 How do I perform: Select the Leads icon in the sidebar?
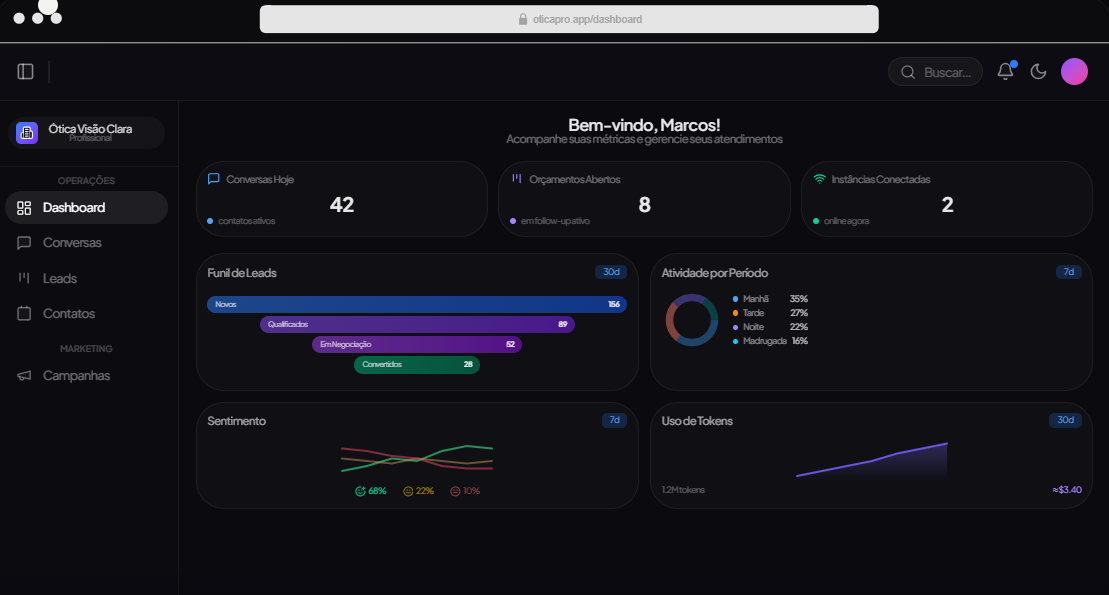(x=24, y=278)
